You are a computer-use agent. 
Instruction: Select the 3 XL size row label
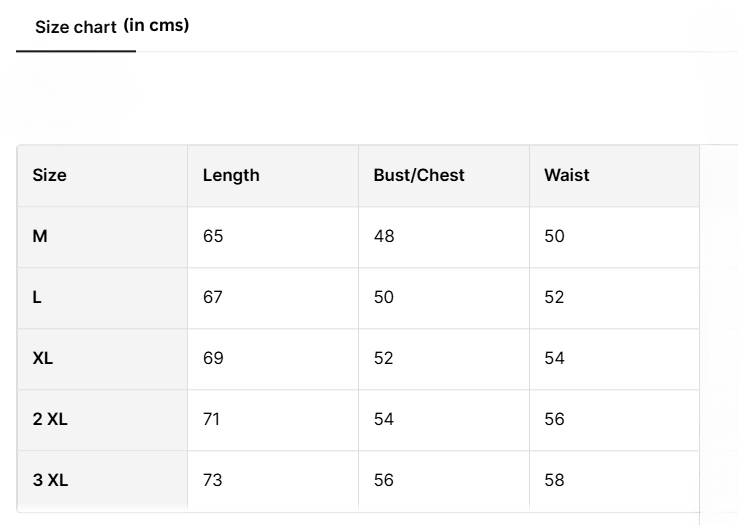pos(50,480)
